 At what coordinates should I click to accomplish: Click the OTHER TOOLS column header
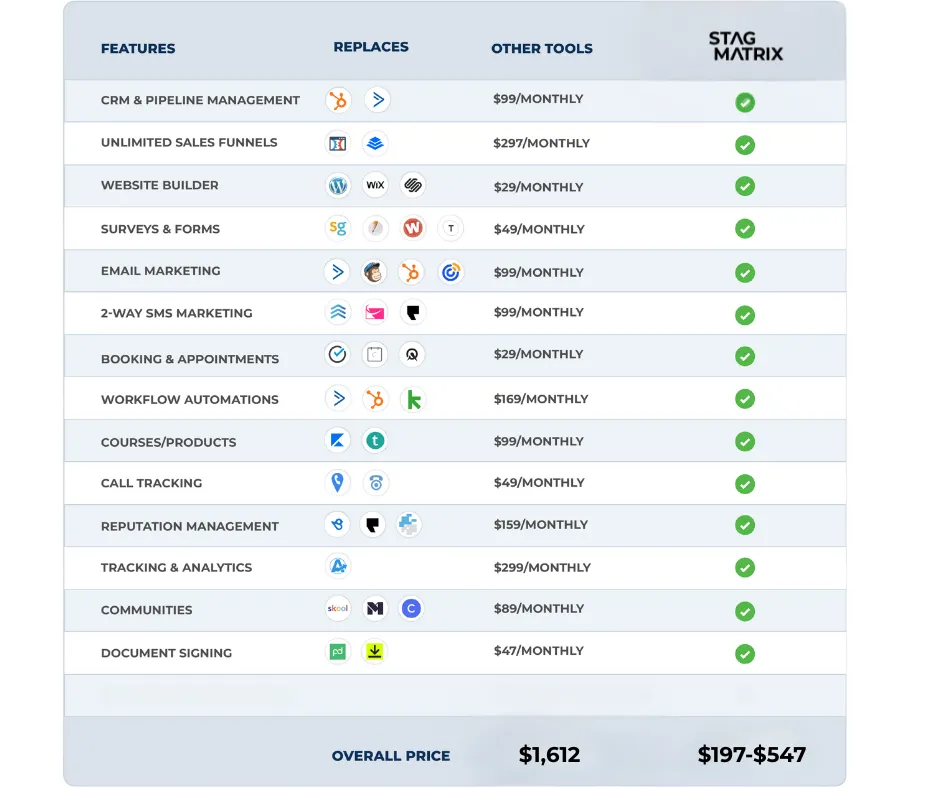click(x=542, y=49)
